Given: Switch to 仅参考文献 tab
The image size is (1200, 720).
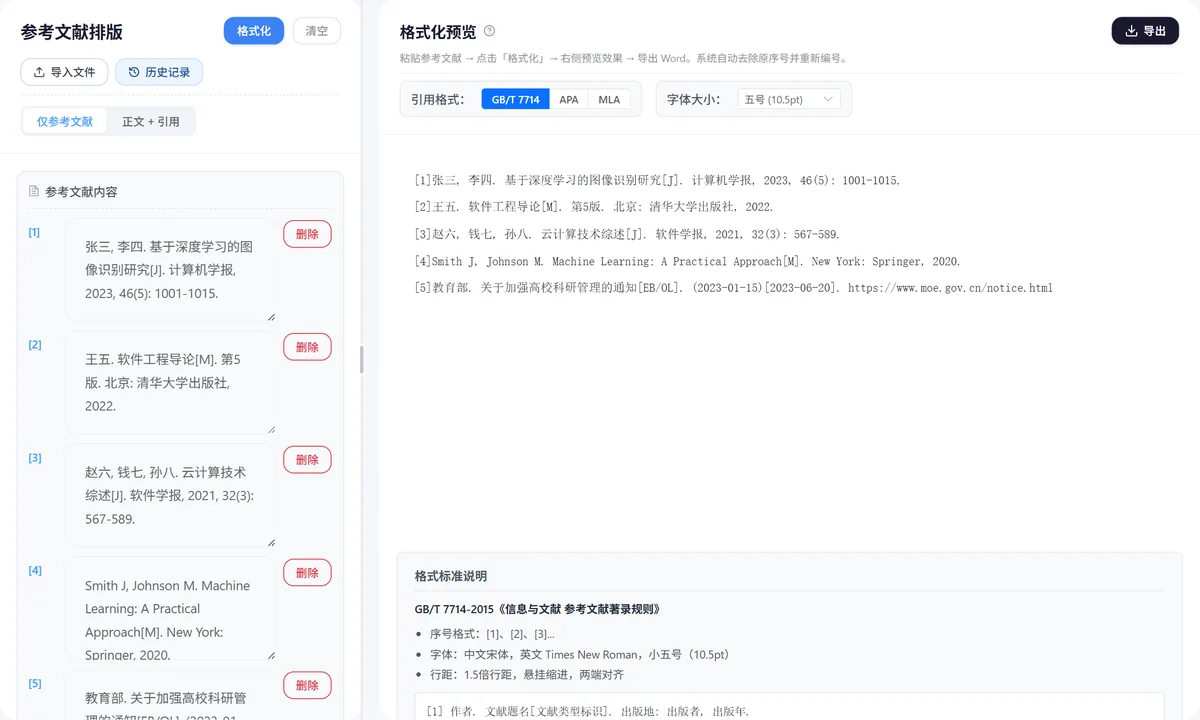Looking at the screenshot, I should pos(65,121).
